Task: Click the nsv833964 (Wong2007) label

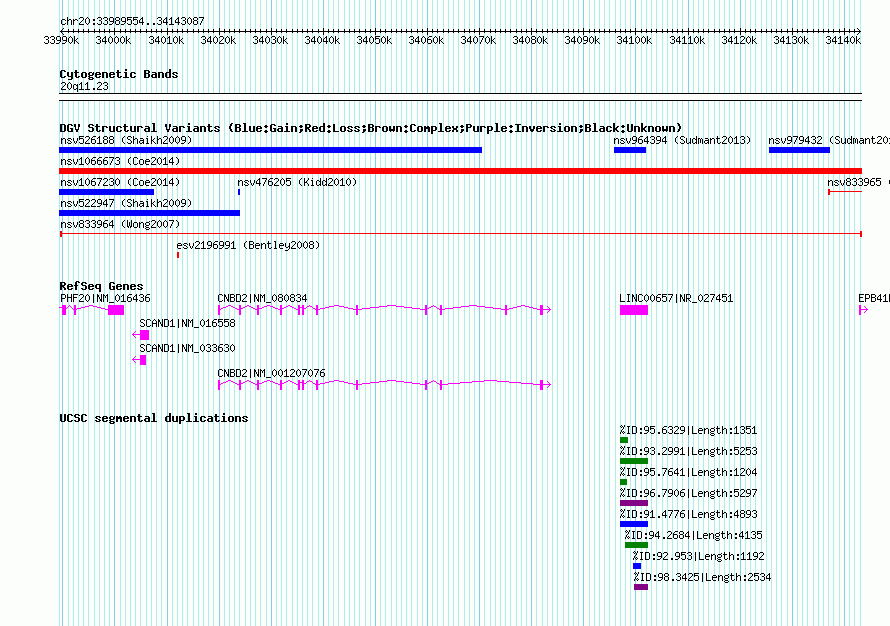Action: (120, 224)
